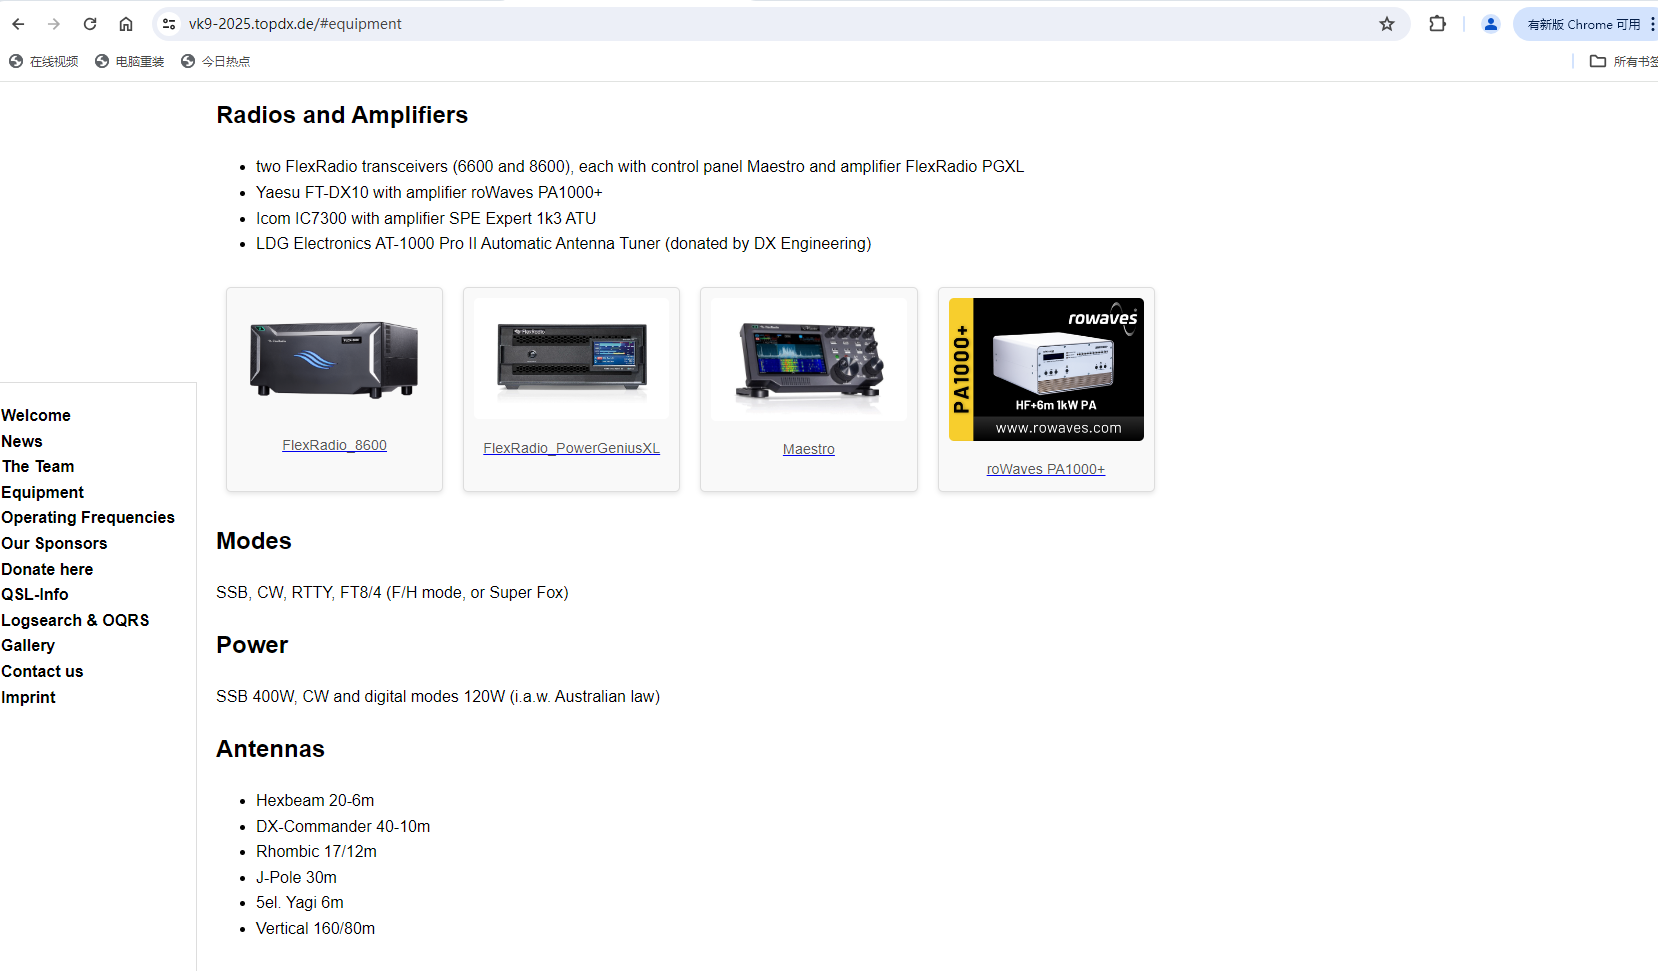The image size is (1658, 971).
Task: Open site information icon in address bar
Action: click(169, 24)
